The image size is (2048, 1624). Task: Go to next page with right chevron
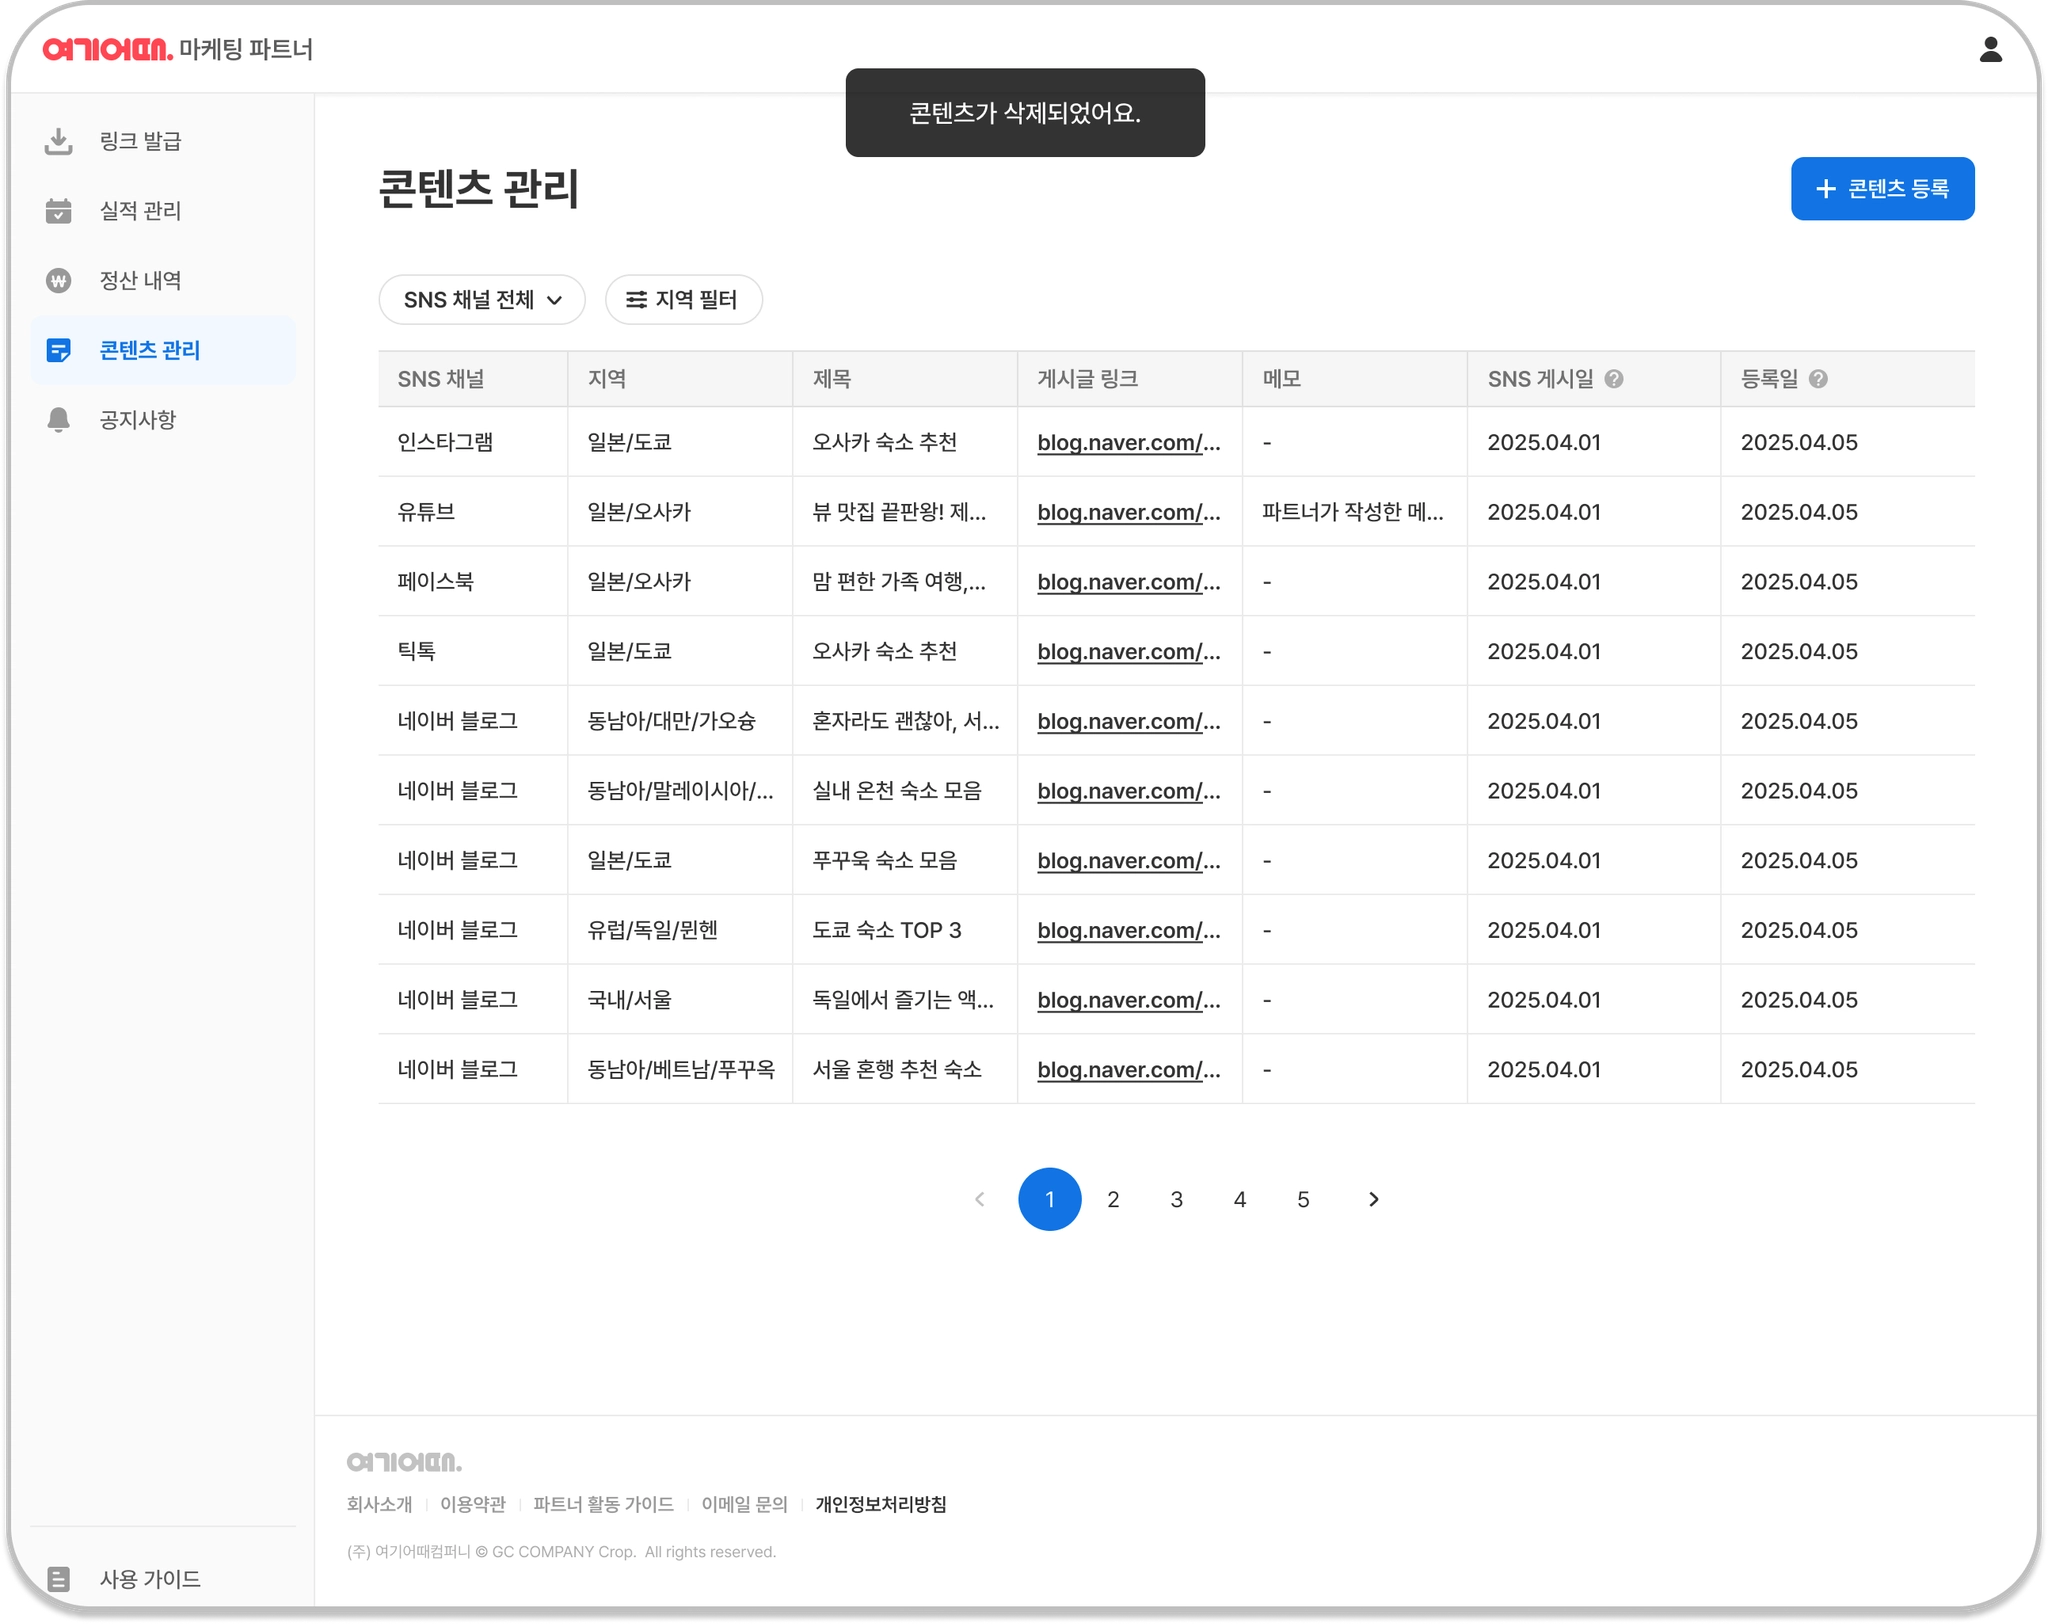click(x=1373, y=1199)
